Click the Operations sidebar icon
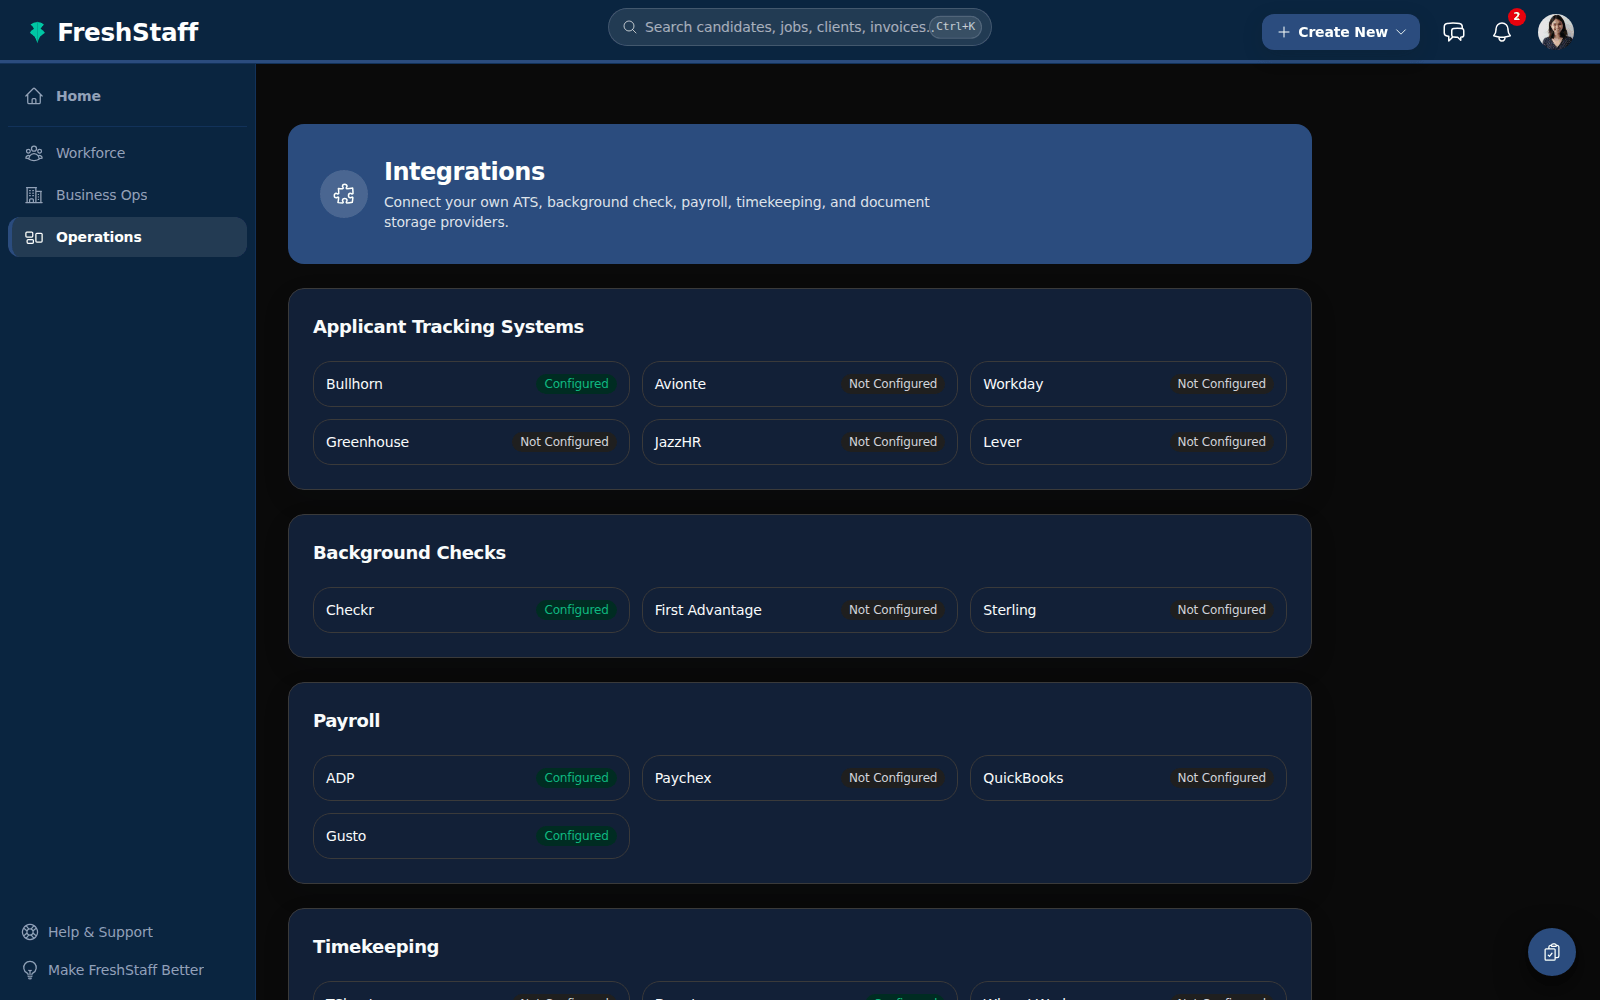 tap(34, 237)
